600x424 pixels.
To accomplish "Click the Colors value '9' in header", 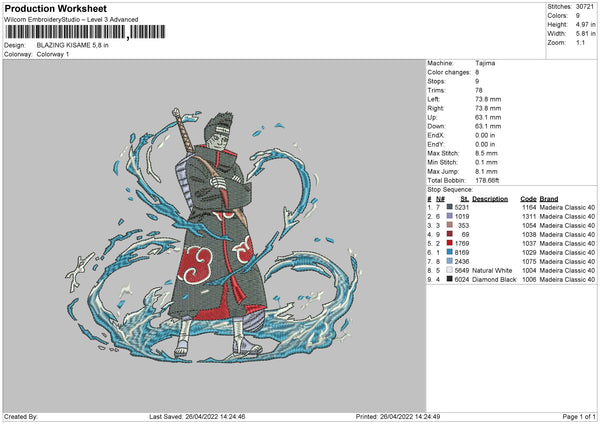I will pos(578,16).
